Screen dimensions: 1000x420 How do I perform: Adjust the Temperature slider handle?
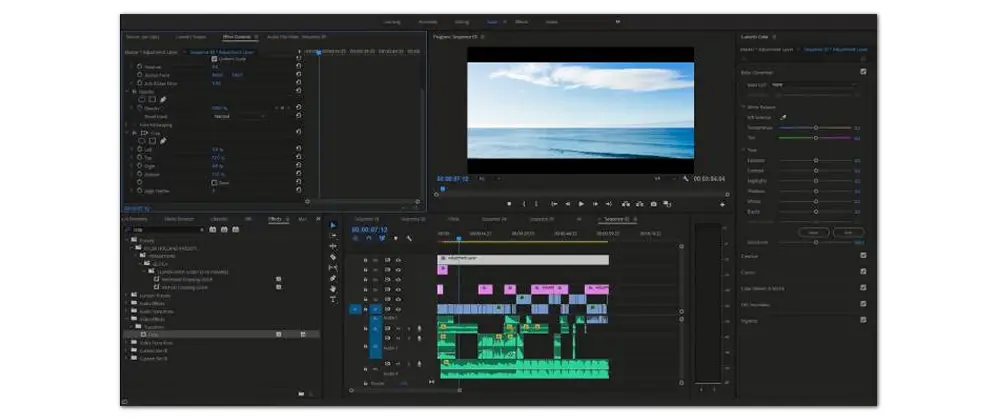point(816,127)
